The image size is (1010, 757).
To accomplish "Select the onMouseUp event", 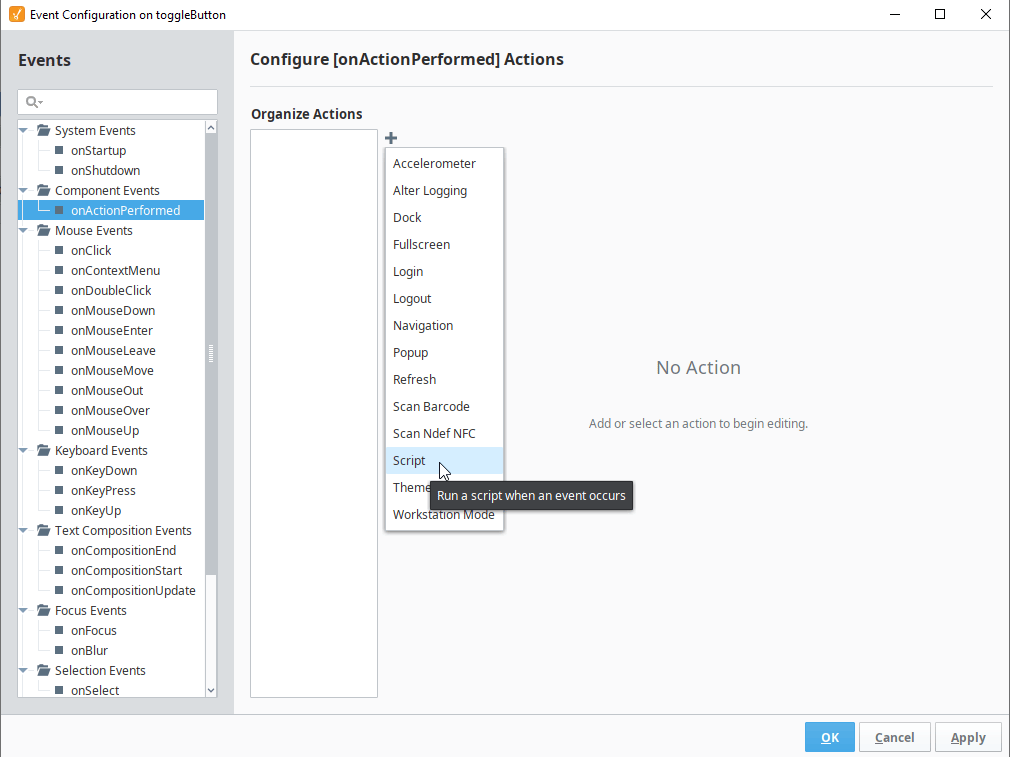I will click(x=105, y=430).
